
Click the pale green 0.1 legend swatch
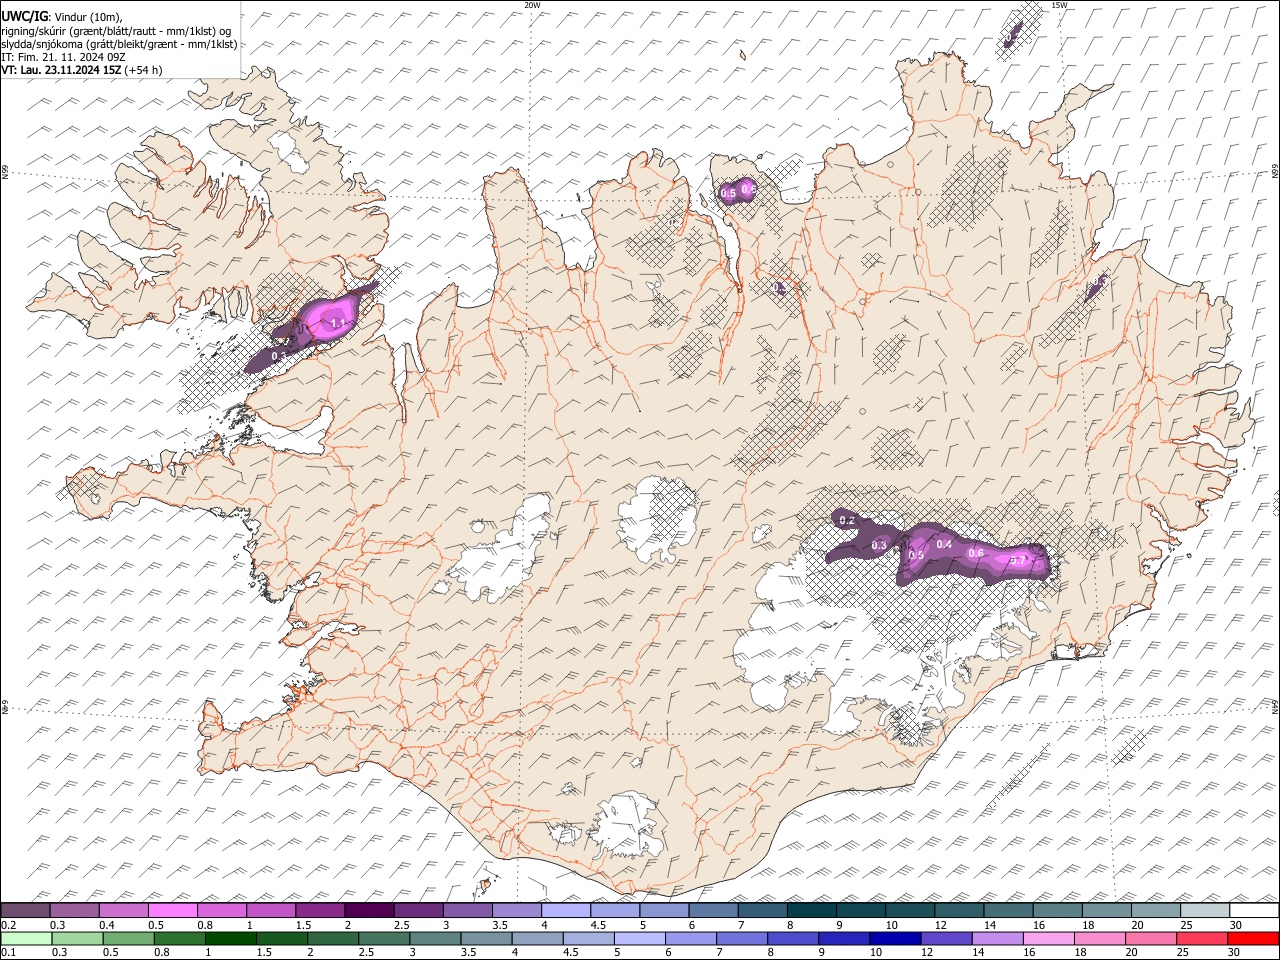[x=26, y=938]
